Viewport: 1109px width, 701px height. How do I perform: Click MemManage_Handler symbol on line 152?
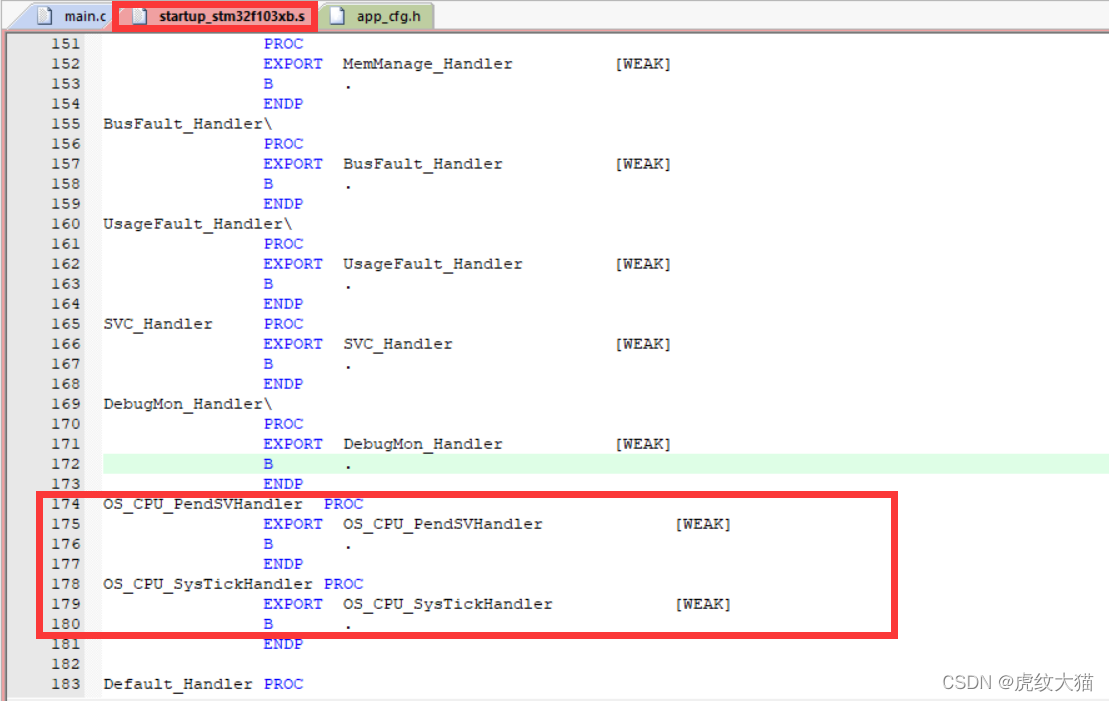click(x=428, y=64)
